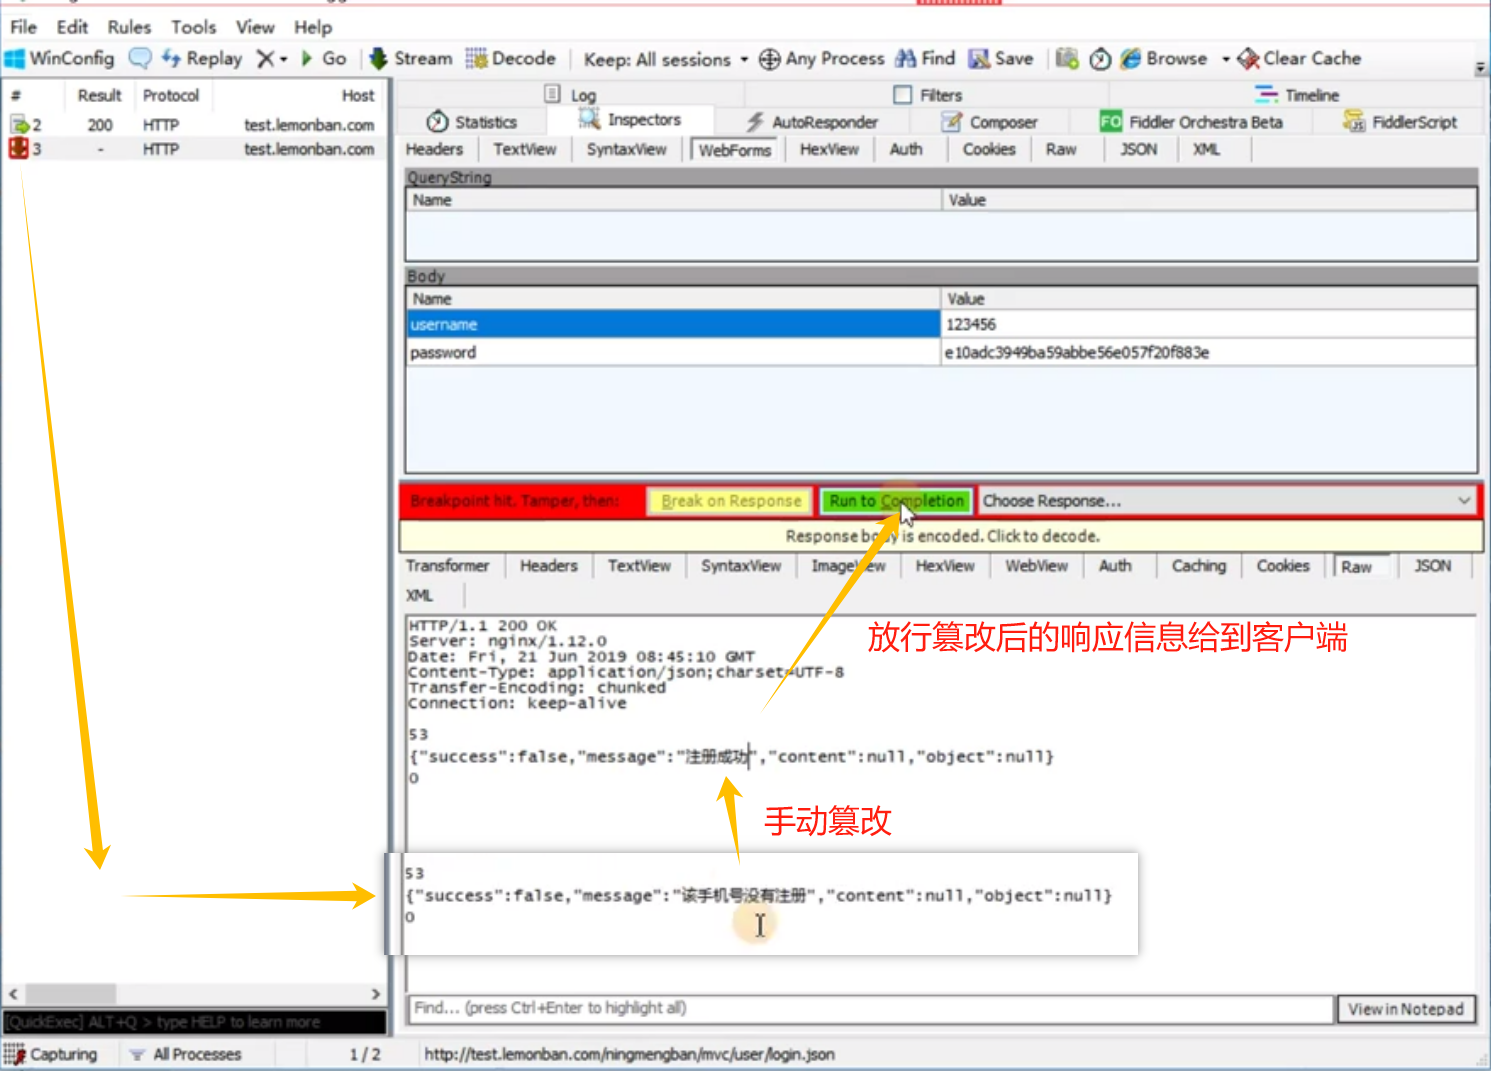Open the Edit menu
Screen dimensions: 1491x1071
(72, 27)
